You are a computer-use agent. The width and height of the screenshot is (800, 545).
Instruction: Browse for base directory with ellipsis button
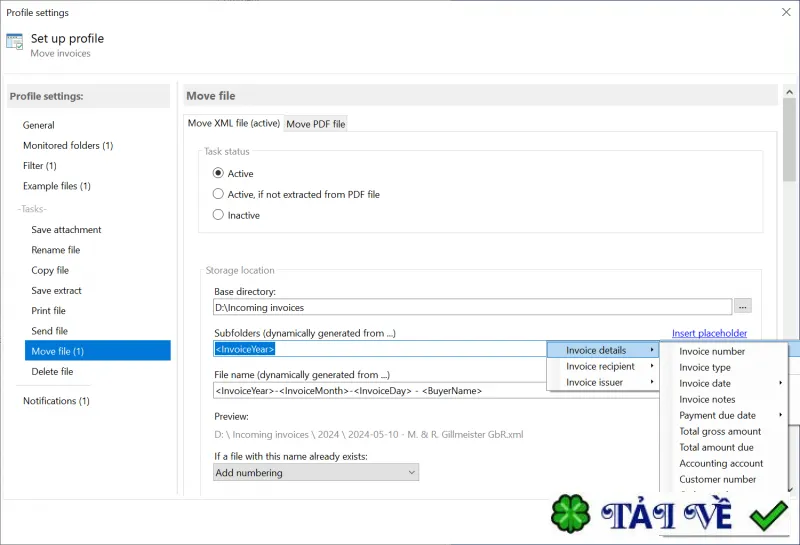742,307
